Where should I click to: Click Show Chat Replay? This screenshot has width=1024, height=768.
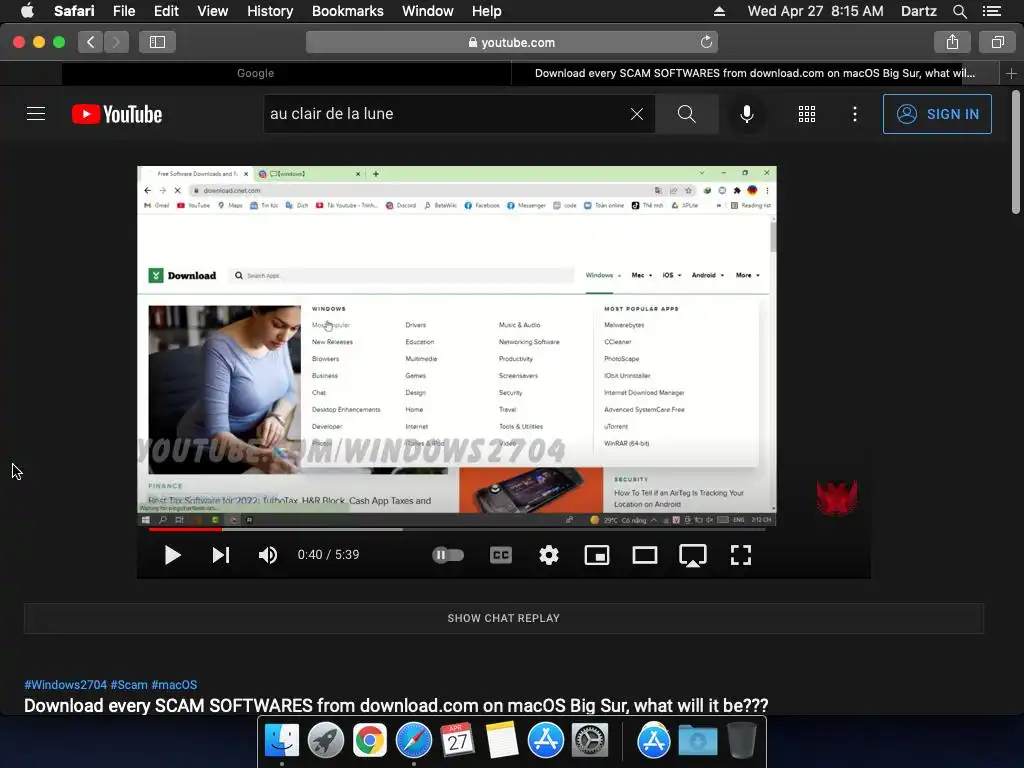pos(504,618)
